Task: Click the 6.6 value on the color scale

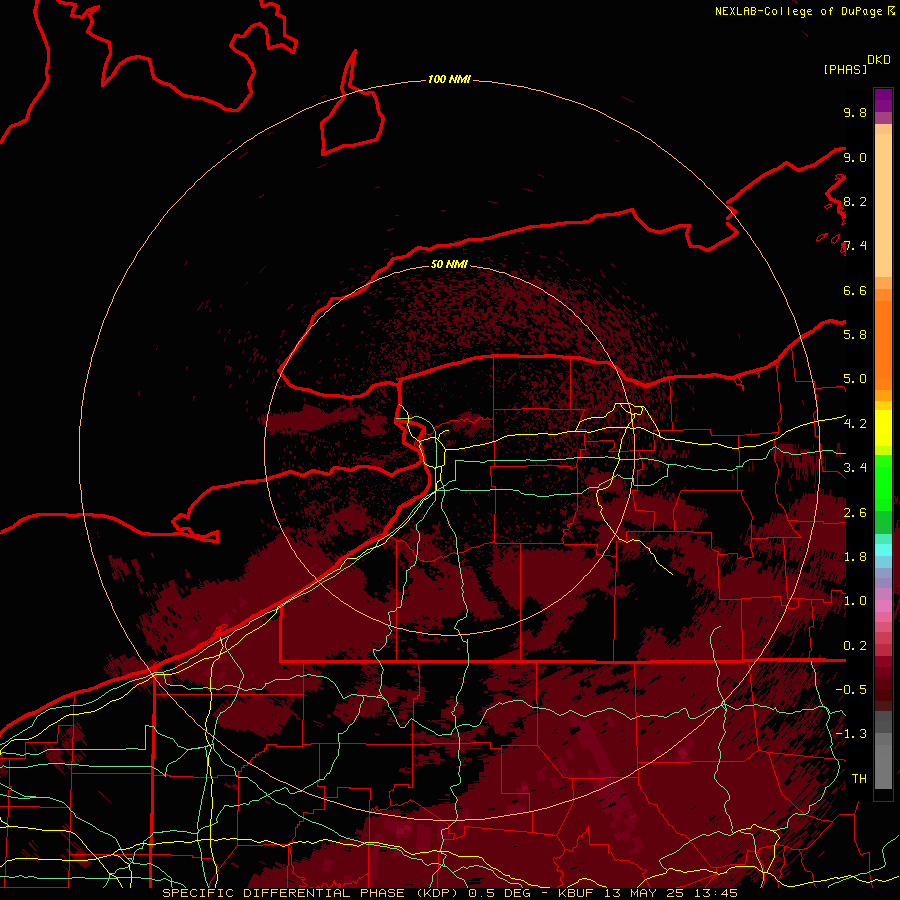Action: click(855, 290)
